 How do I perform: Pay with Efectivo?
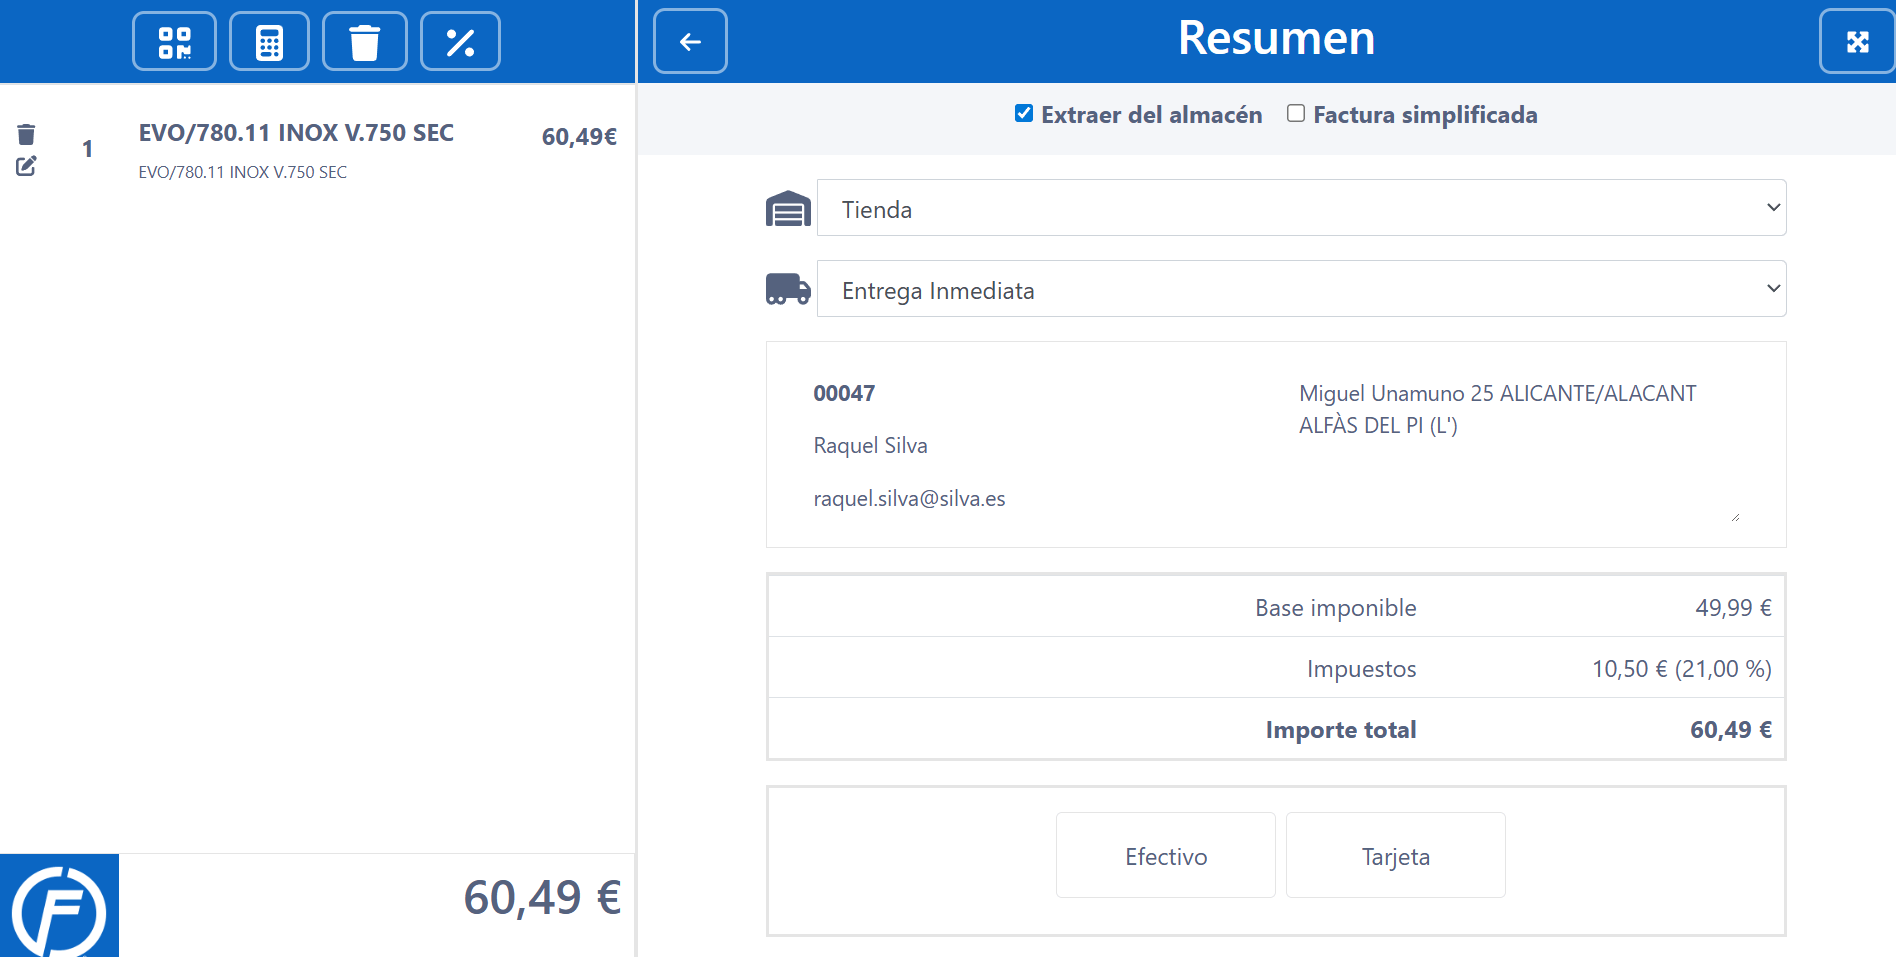pyautogui.click(x=1166, y=856)
